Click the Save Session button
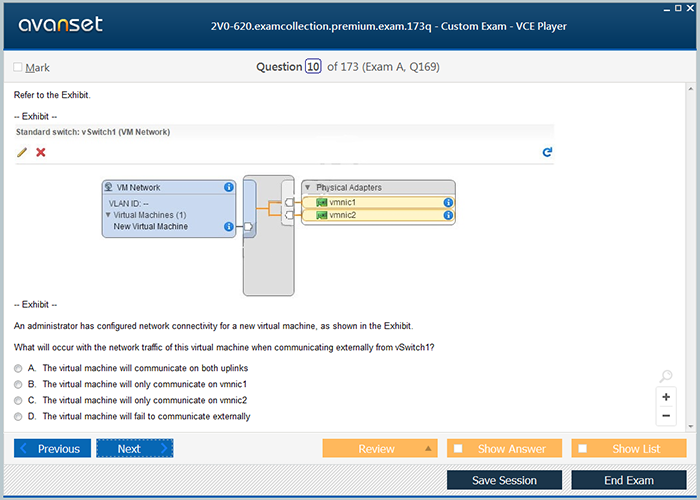 [504, 480]
